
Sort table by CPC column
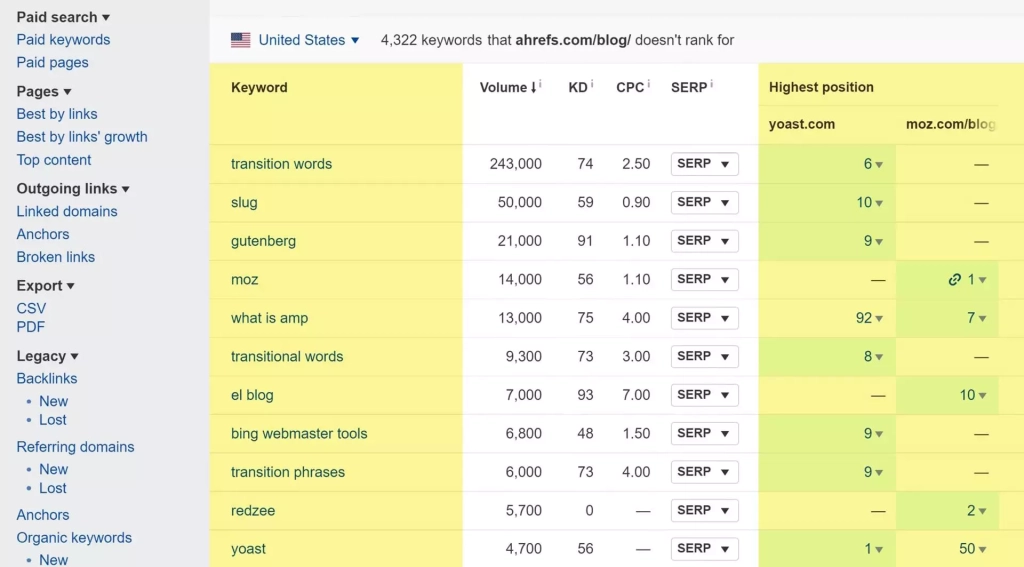coord(630,88)
